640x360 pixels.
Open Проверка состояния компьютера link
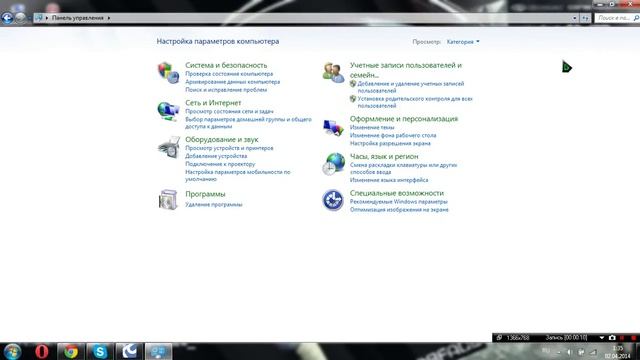click(229, 74)
